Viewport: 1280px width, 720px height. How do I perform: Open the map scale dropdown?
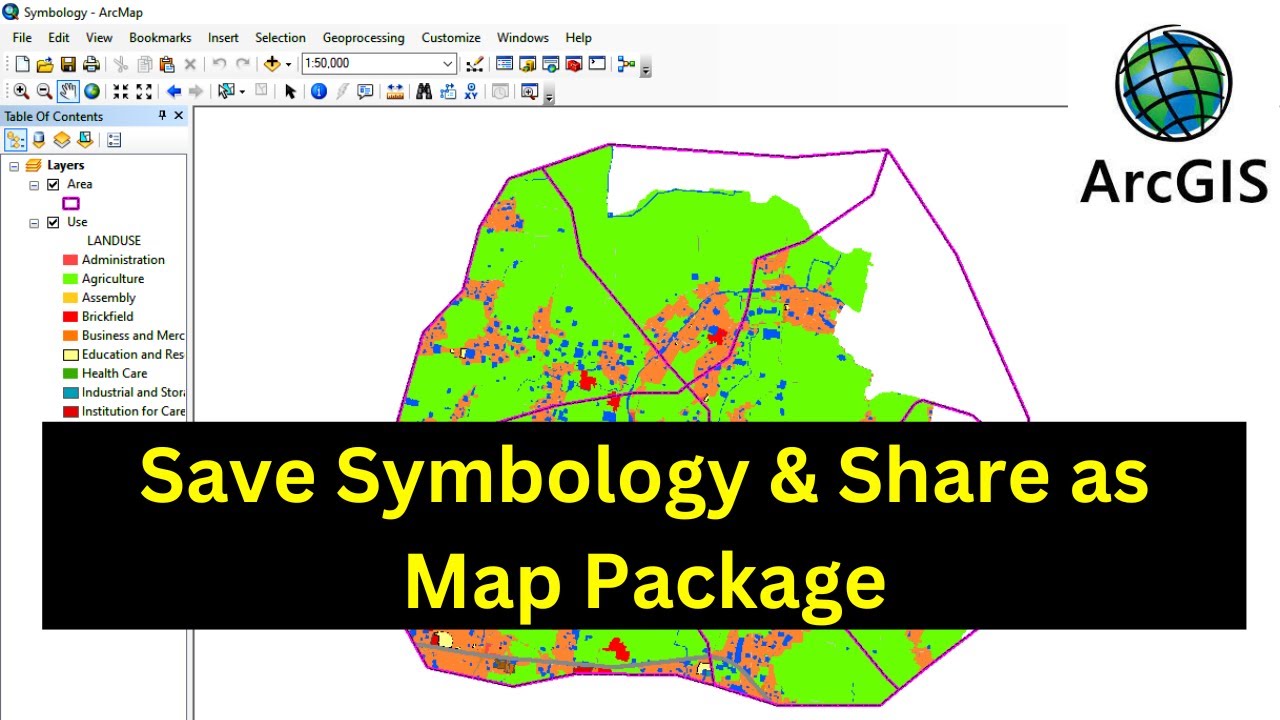click(448, 64)
